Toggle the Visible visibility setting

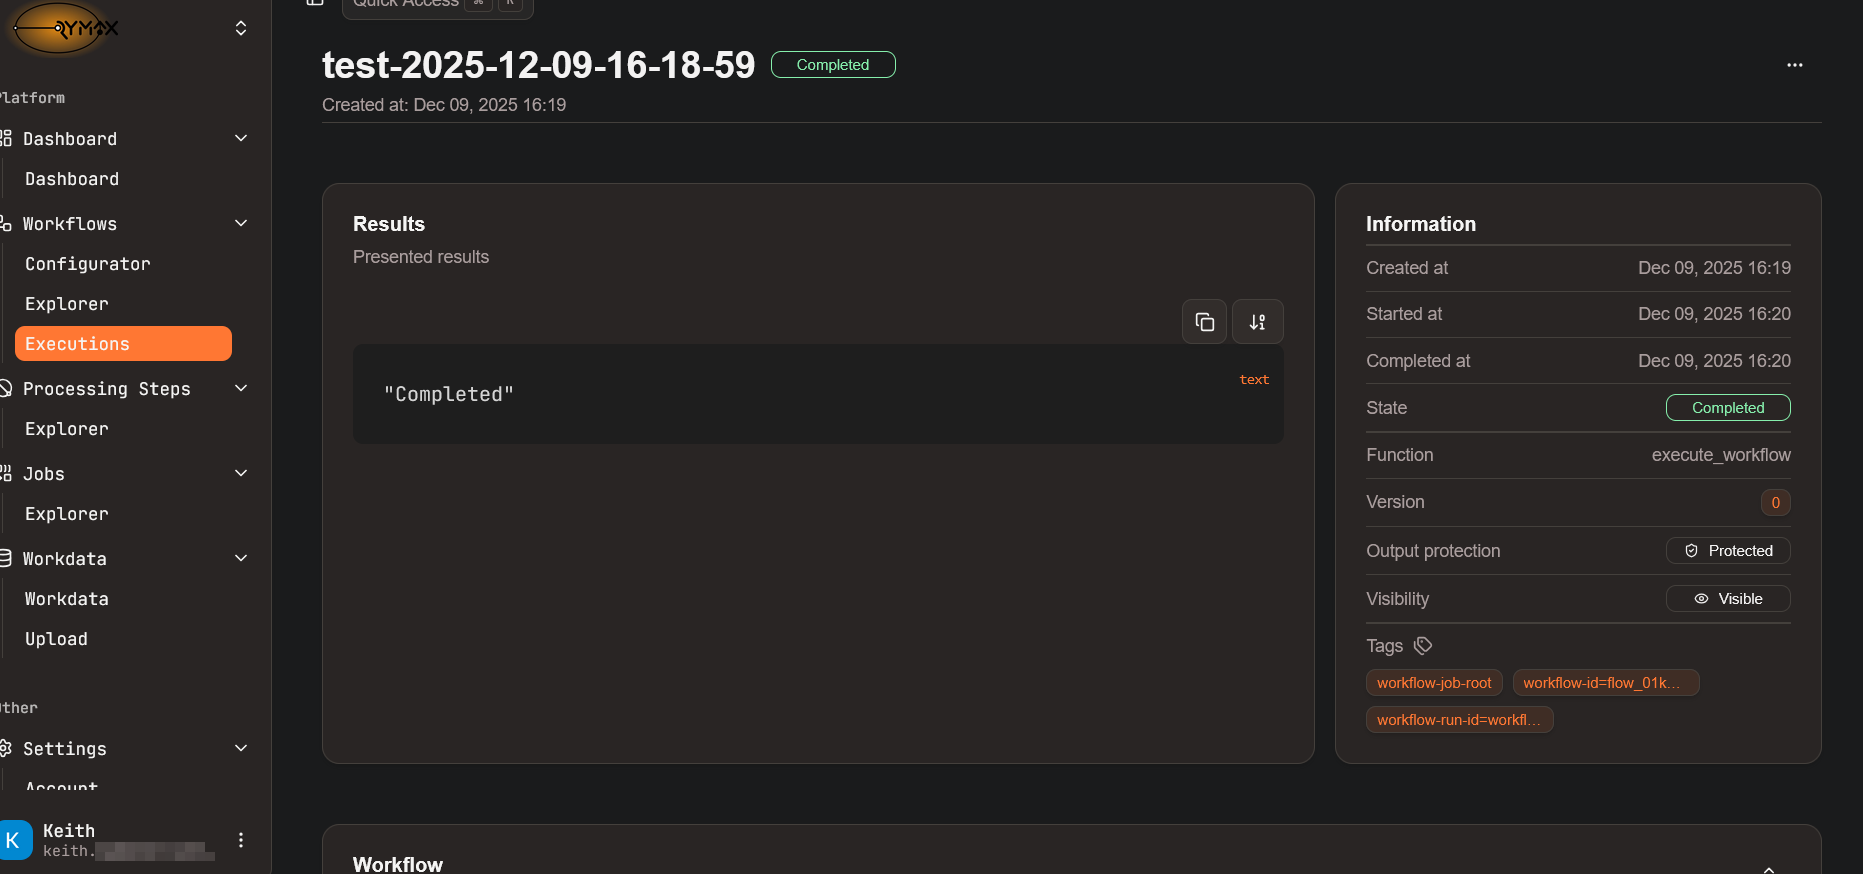tap(1728, 598)
